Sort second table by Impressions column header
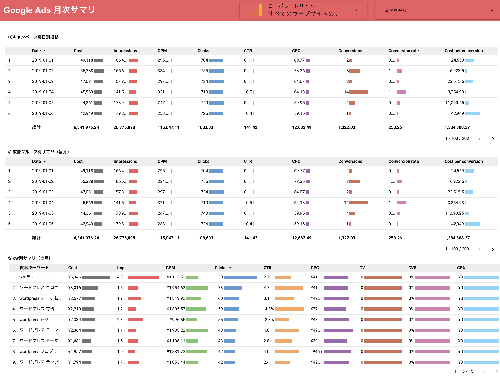The image size is (500, 380). click(x=125, y=161)
